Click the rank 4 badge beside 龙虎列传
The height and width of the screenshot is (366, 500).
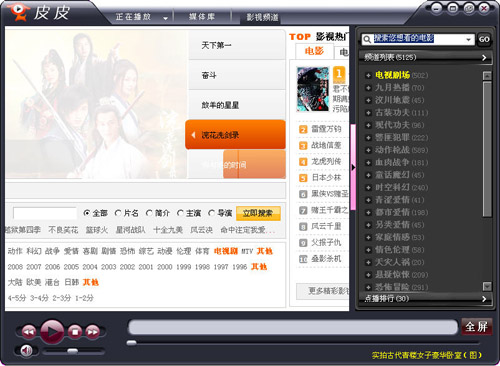click(x=303, y=162)
